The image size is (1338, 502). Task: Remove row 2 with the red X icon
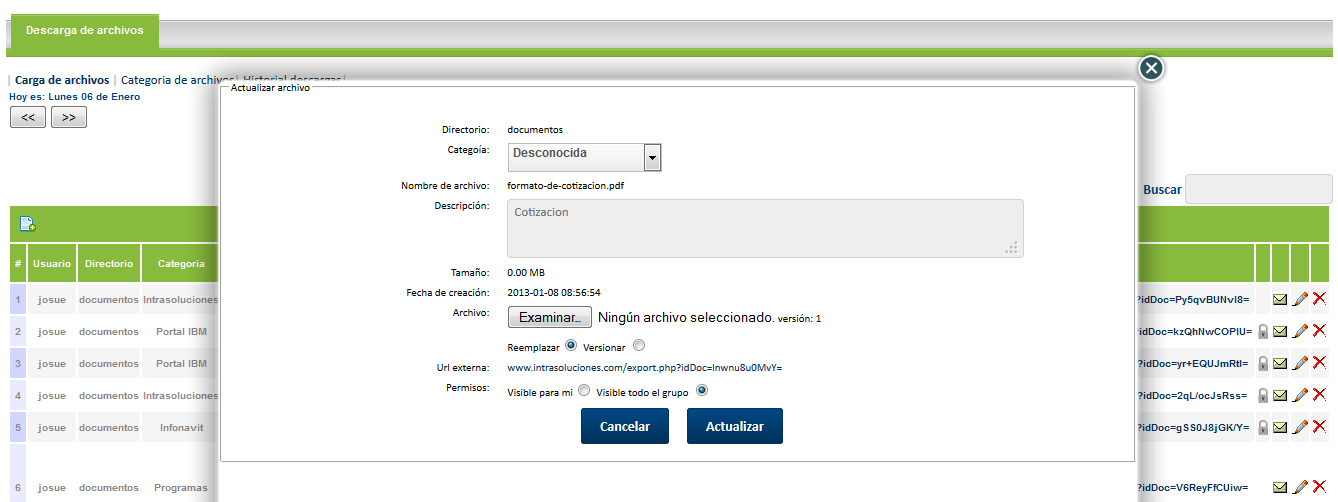point(1319,331)
